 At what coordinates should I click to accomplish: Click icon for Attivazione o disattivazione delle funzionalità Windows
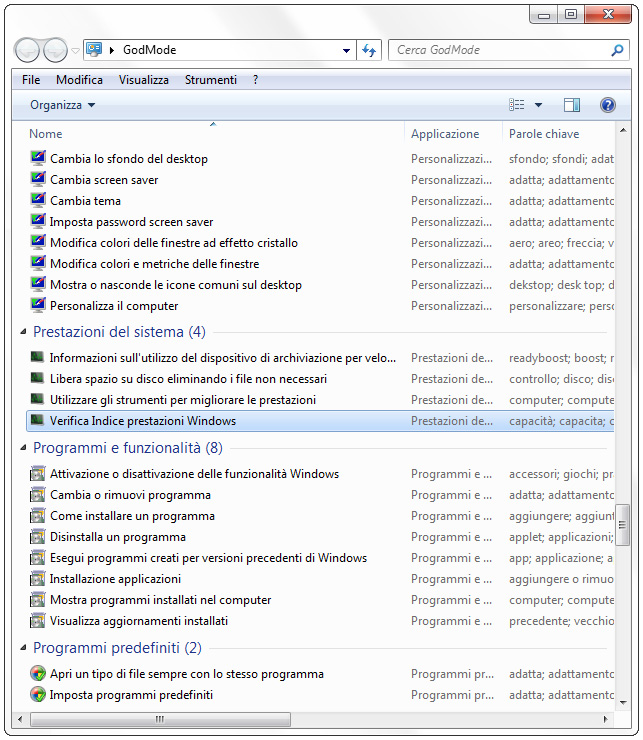pos(38,473)
